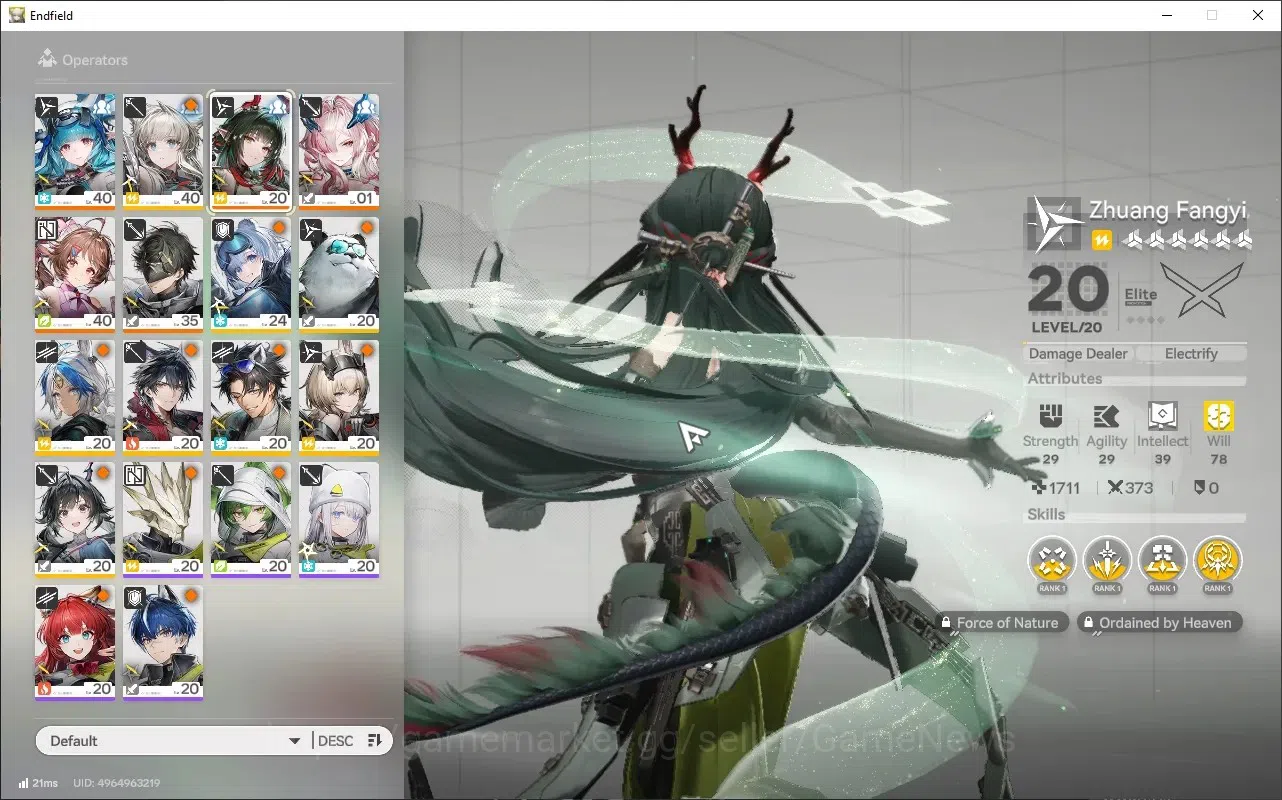The image size is (1282, 800).
Task: Toggle the DESC sort order
Action: 336,741
